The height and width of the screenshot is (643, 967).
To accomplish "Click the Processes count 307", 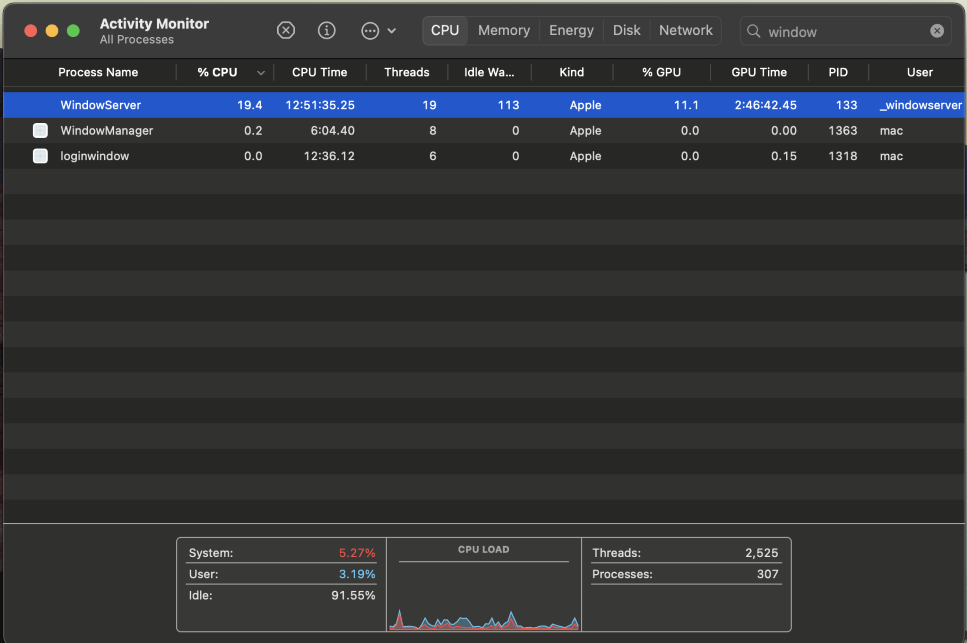I will 767,574.
